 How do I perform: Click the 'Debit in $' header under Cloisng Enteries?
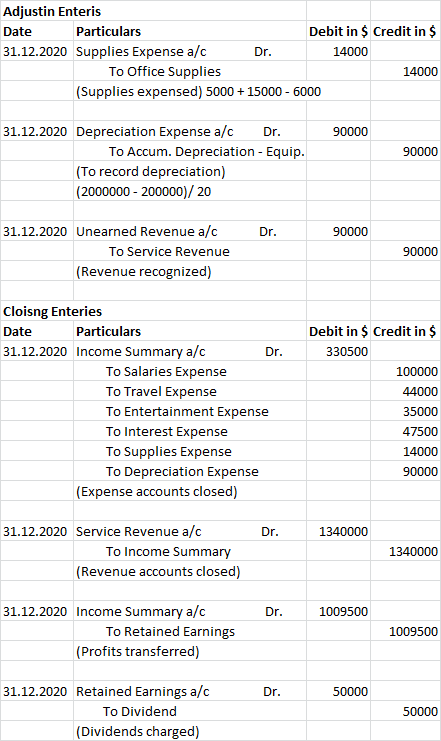[x=338, y=331]
